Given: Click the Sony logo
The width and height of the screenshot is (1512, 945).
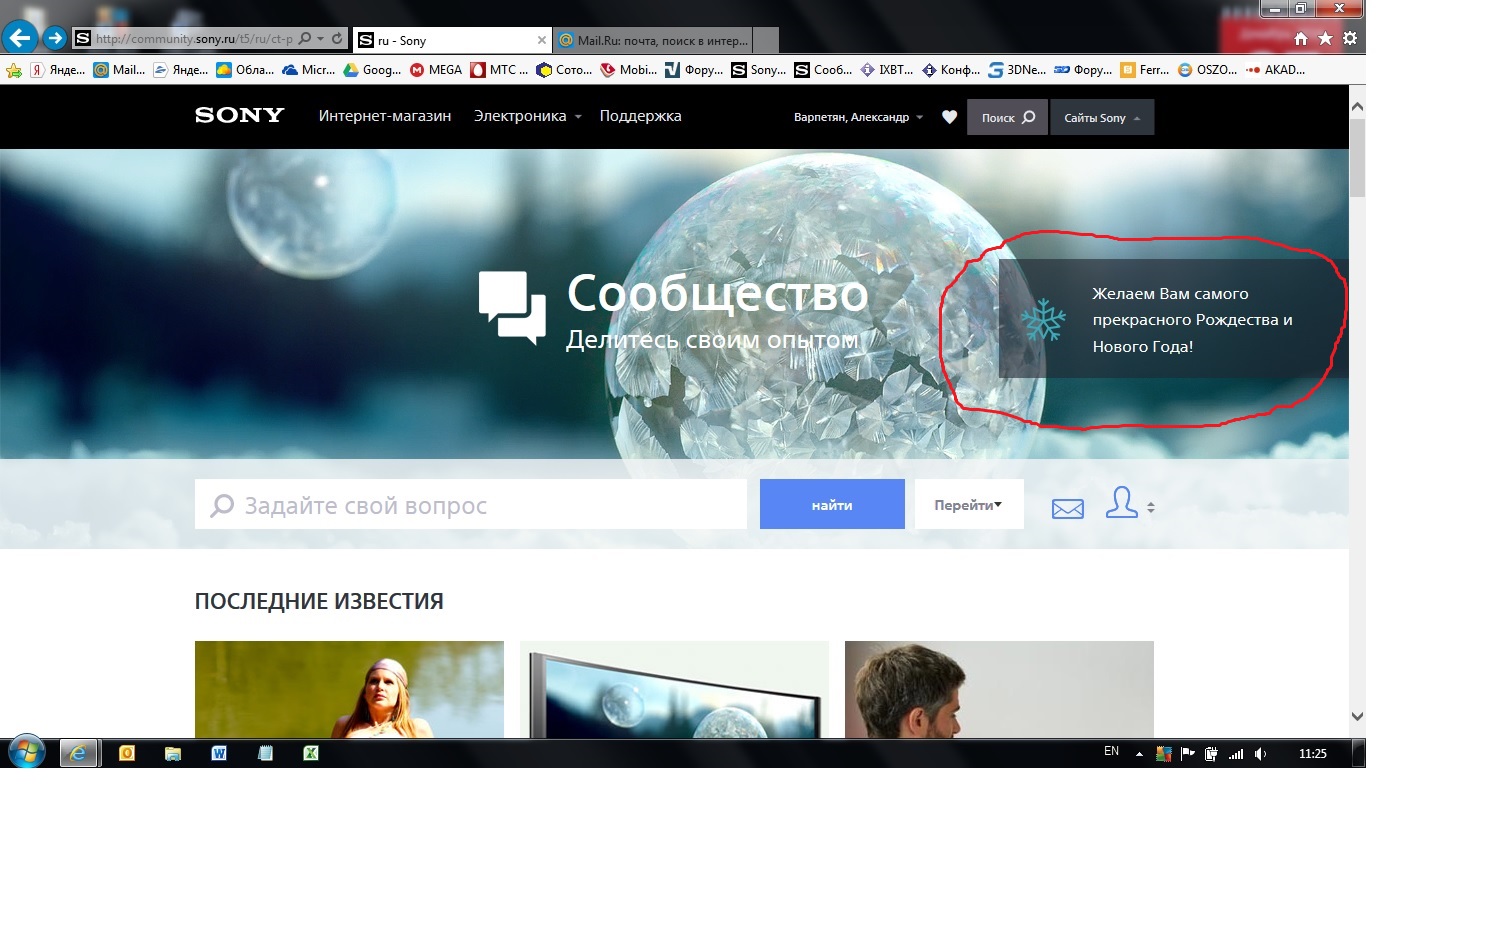Looking at the screenshot, I should [239, 116].
